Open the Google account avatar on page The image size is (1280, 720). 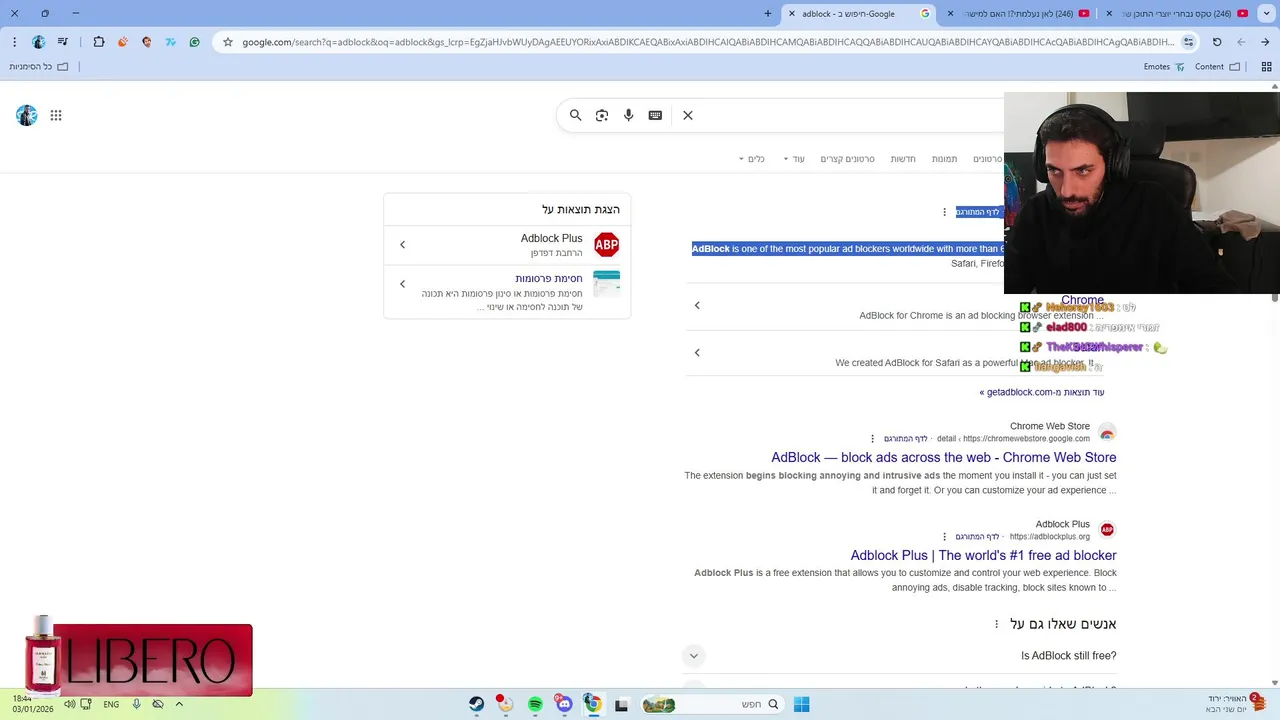(x=27, y=116)
